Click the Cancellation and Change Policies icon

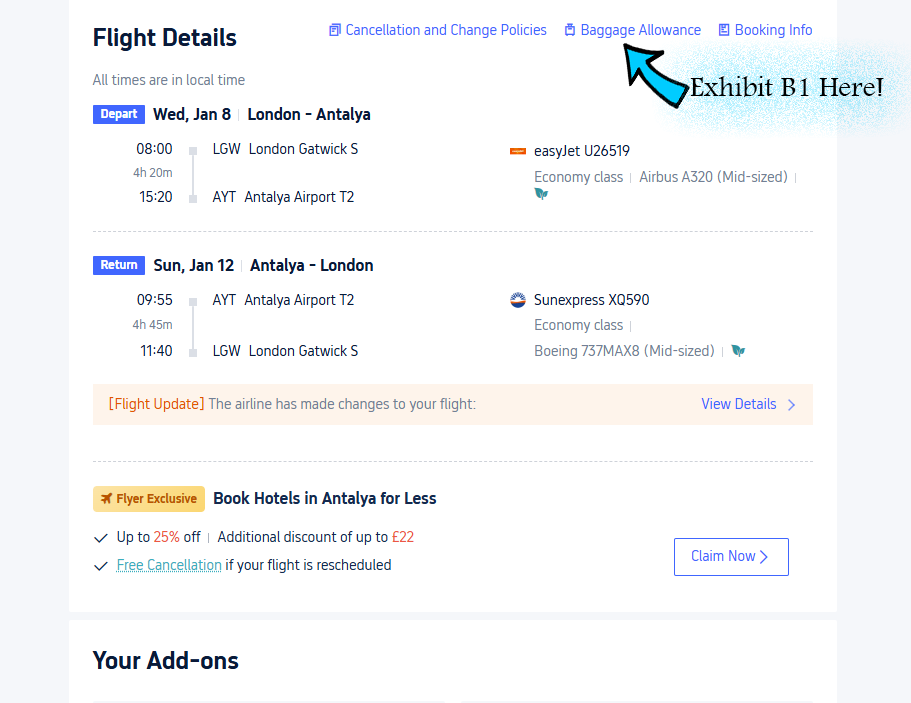coord(335,30)
